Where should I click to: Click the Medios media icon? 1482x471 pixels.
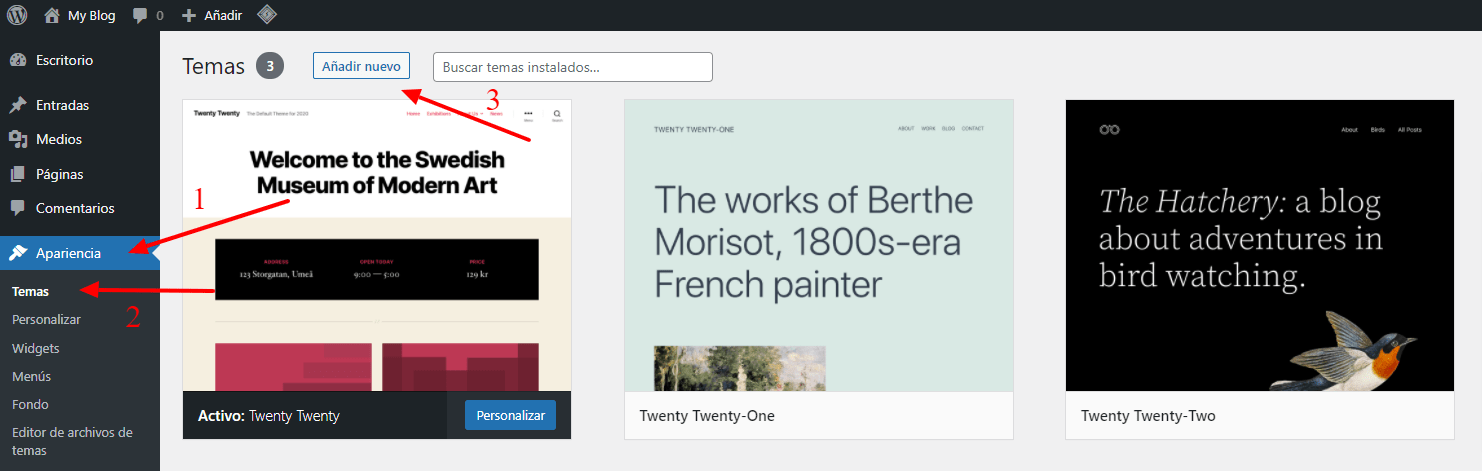click(18, 139)
